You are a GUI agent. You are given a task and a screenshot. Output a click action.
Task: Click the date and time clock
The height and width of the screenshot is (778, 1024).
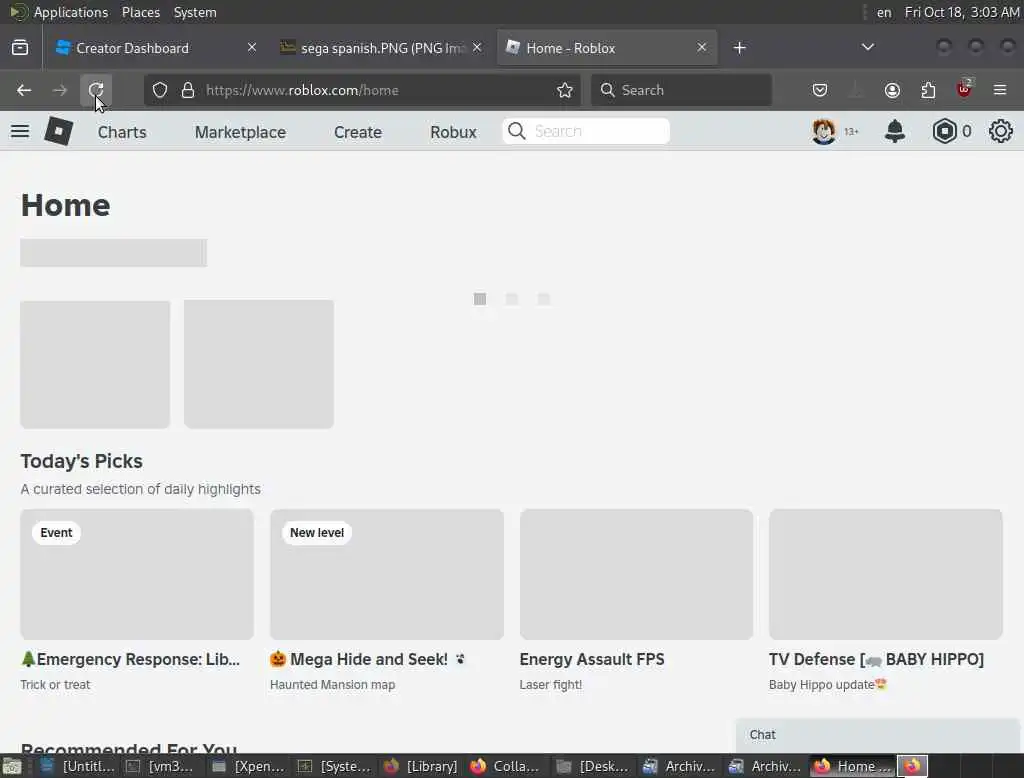(961, 12)
